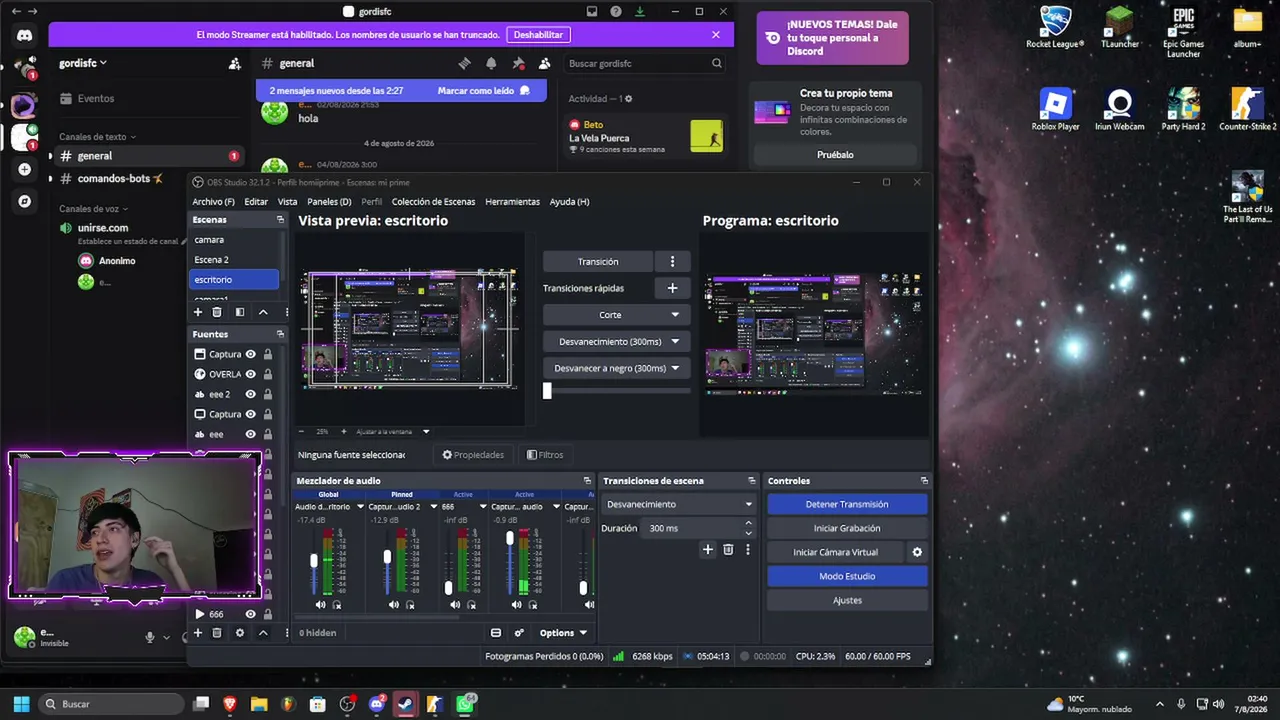Open virtual camera settings gear
This screenshot has width=1280, height=720.
917,552
